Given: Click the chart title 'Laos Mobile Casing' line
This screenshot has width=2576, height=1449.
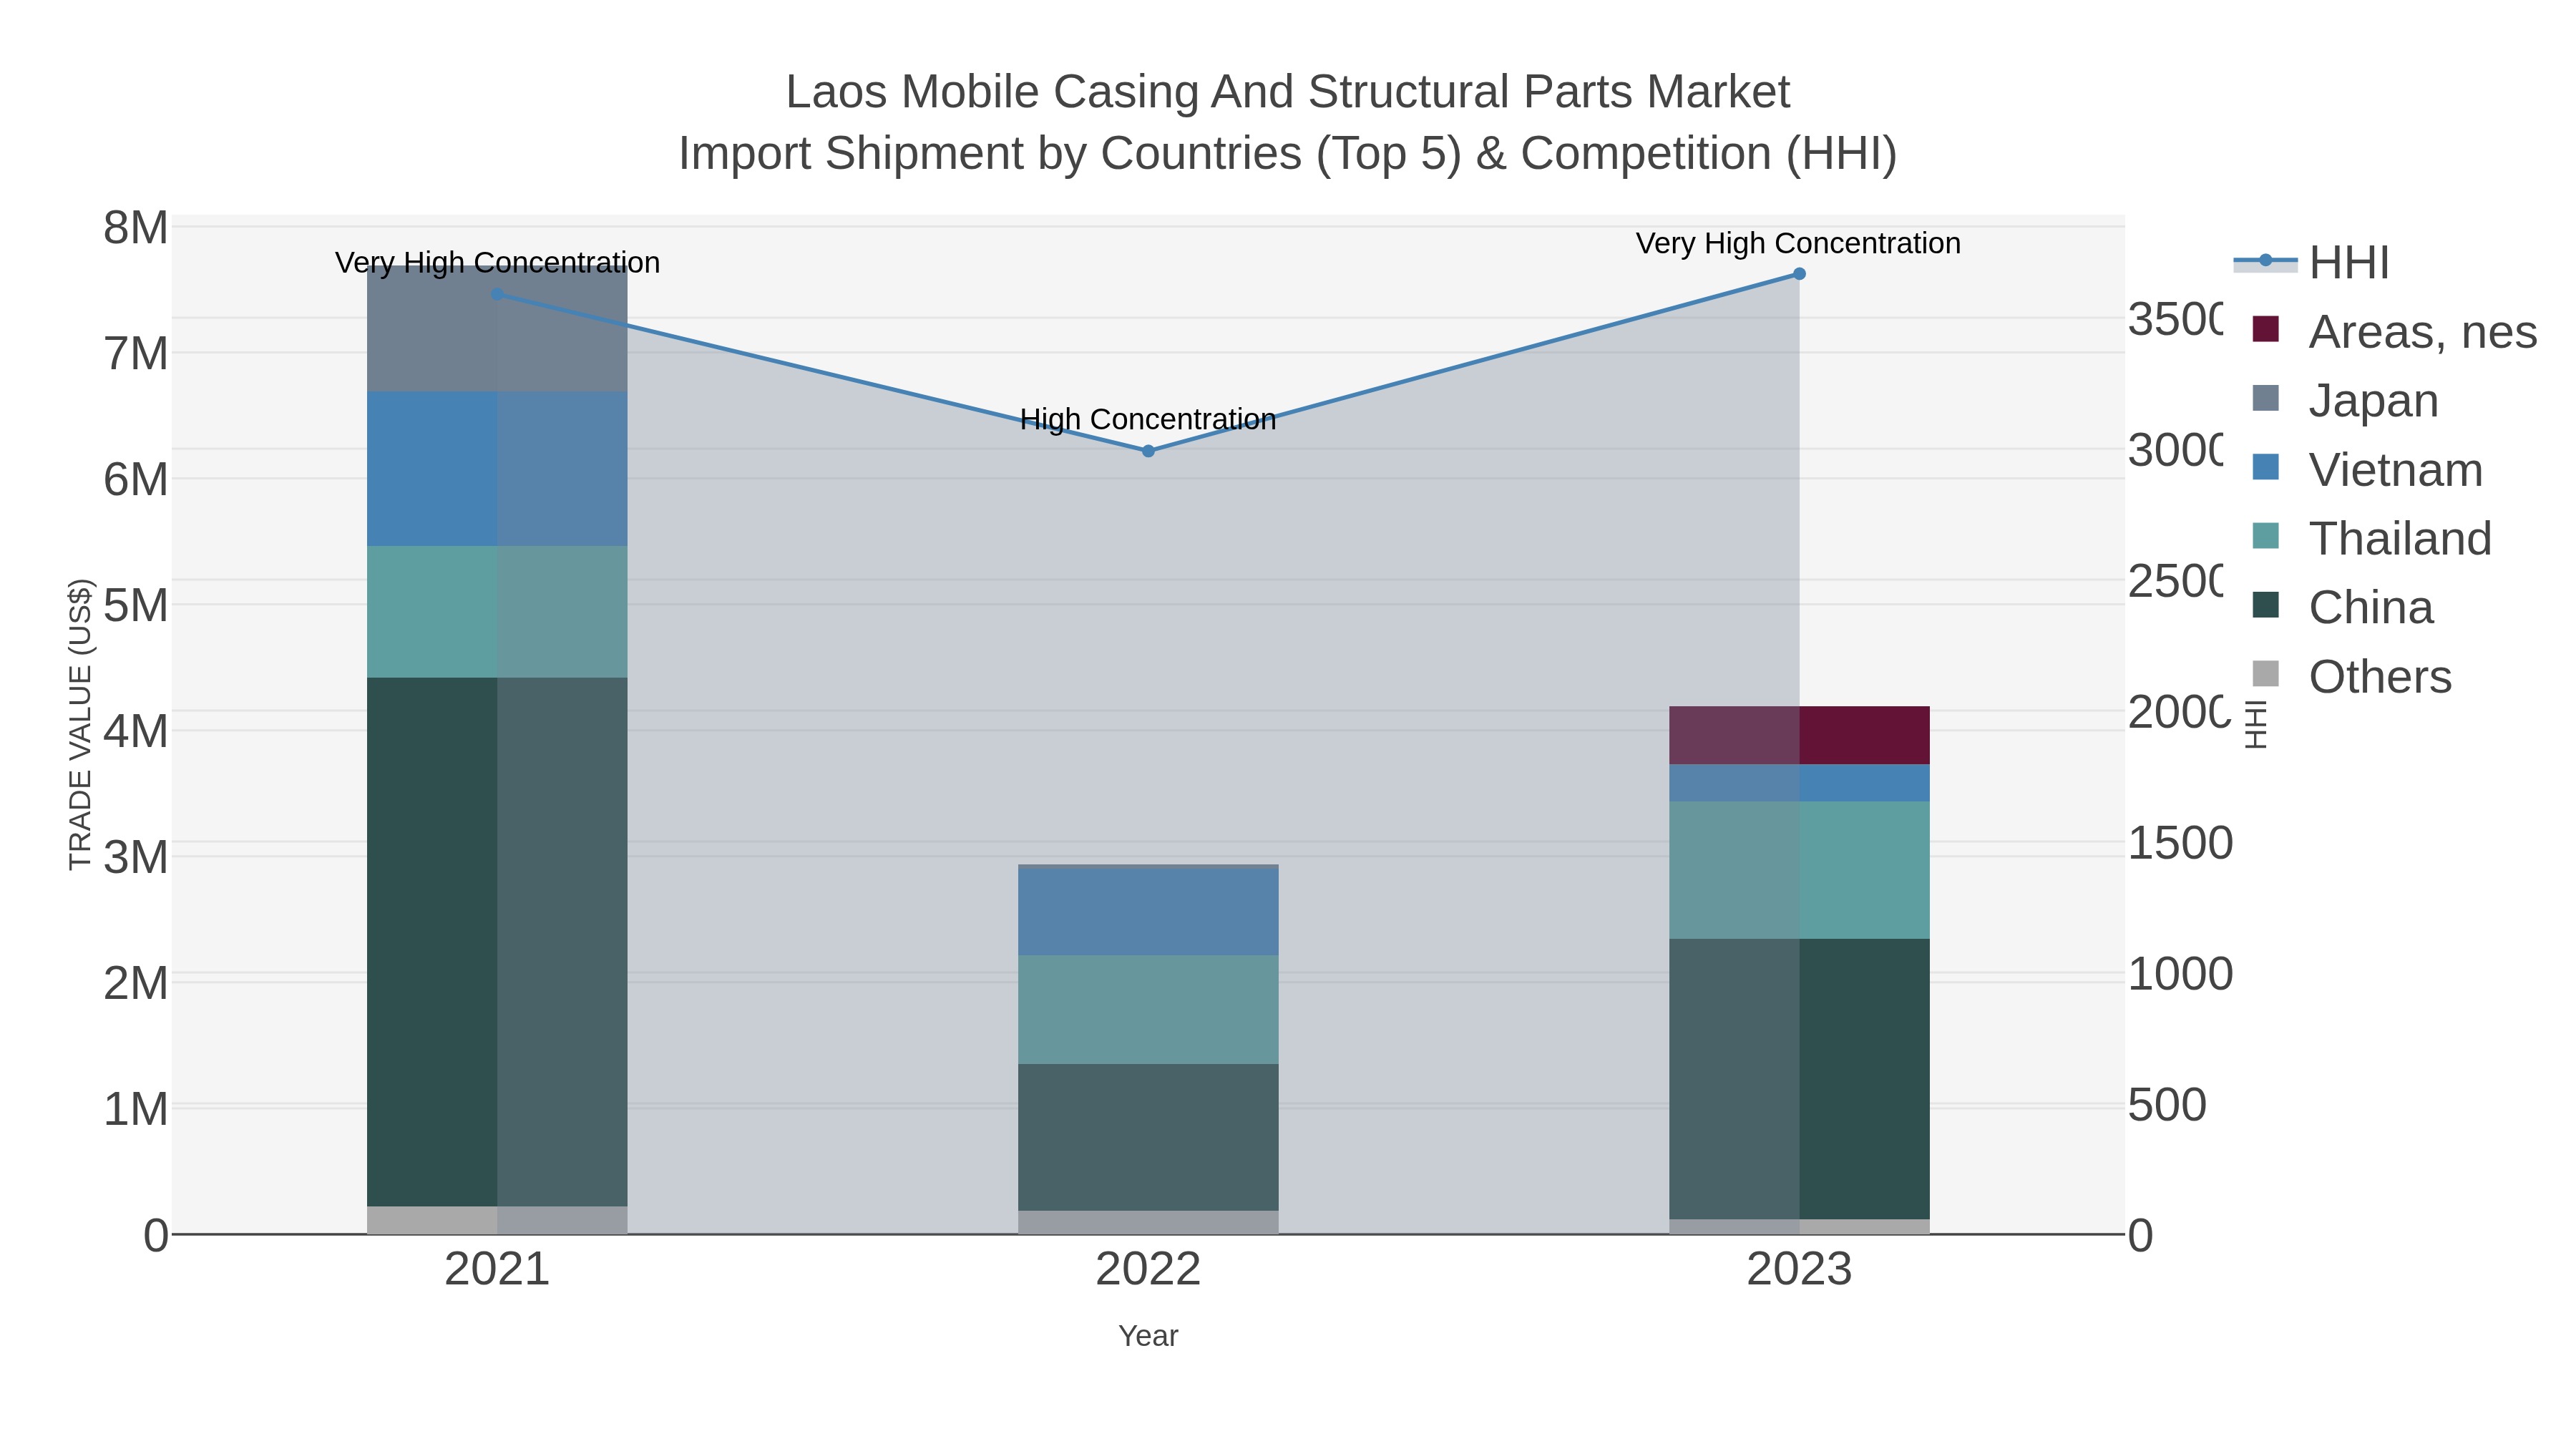Looking at the screenshot, I should [x=1287, y=92].
